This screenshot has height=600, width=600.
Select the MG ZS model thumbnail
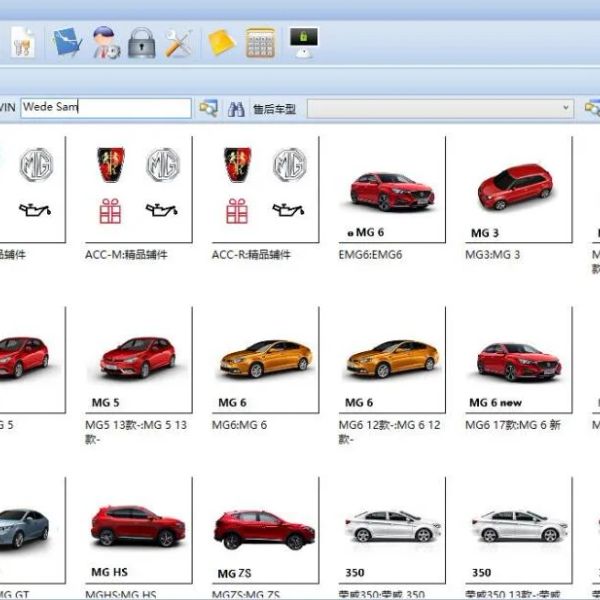[265, 530]
